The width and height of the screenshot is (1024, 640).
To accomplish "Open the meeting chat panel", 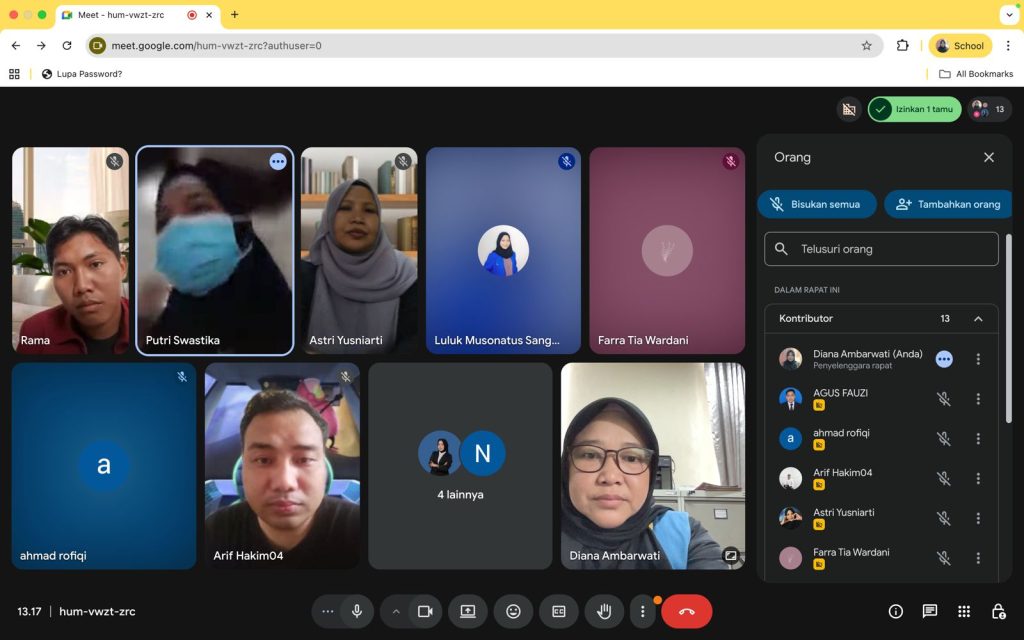I will pyautogui.click(x=930, y=611).
